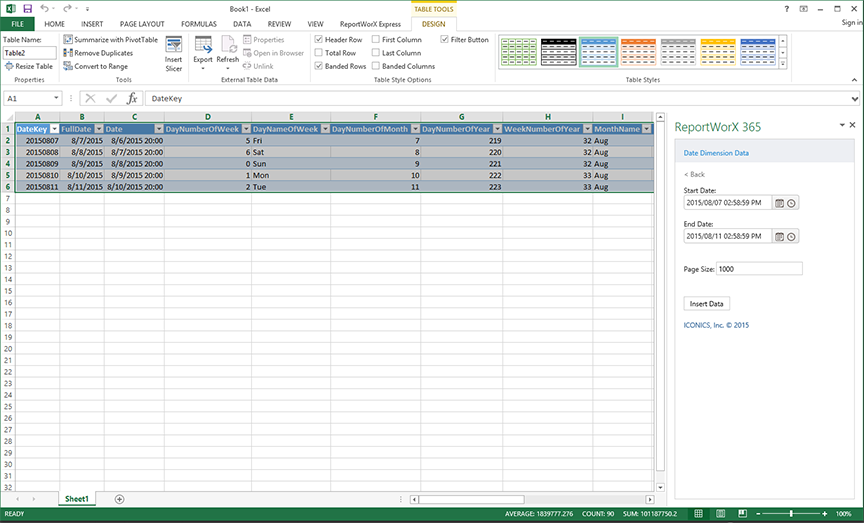Image resolution: width=864 pixels, height=523 pixels.
Task: Click Remove Duplicates in Tools group
Action: (x=102, y=53)
